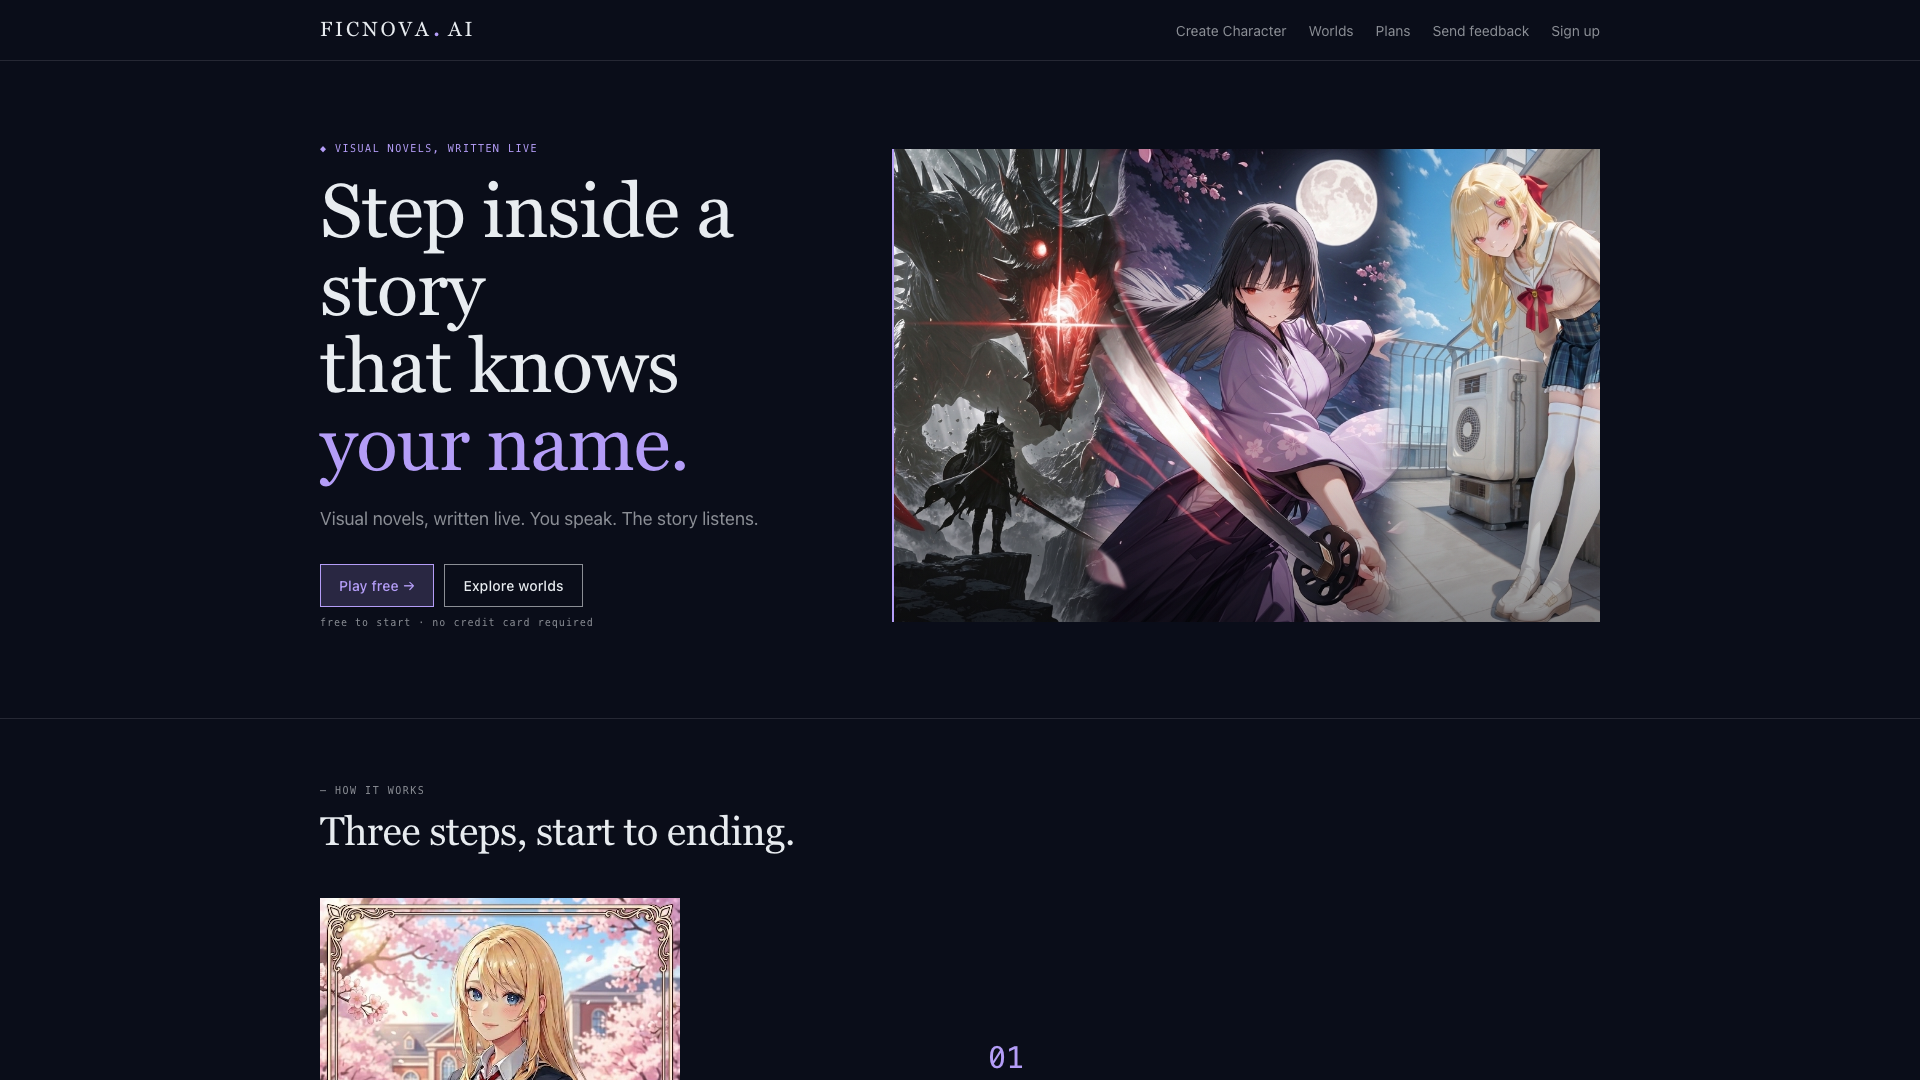Open the Sign up link
Viewport: 1920px width, 1080px height.
click(x=1575, y=31)
